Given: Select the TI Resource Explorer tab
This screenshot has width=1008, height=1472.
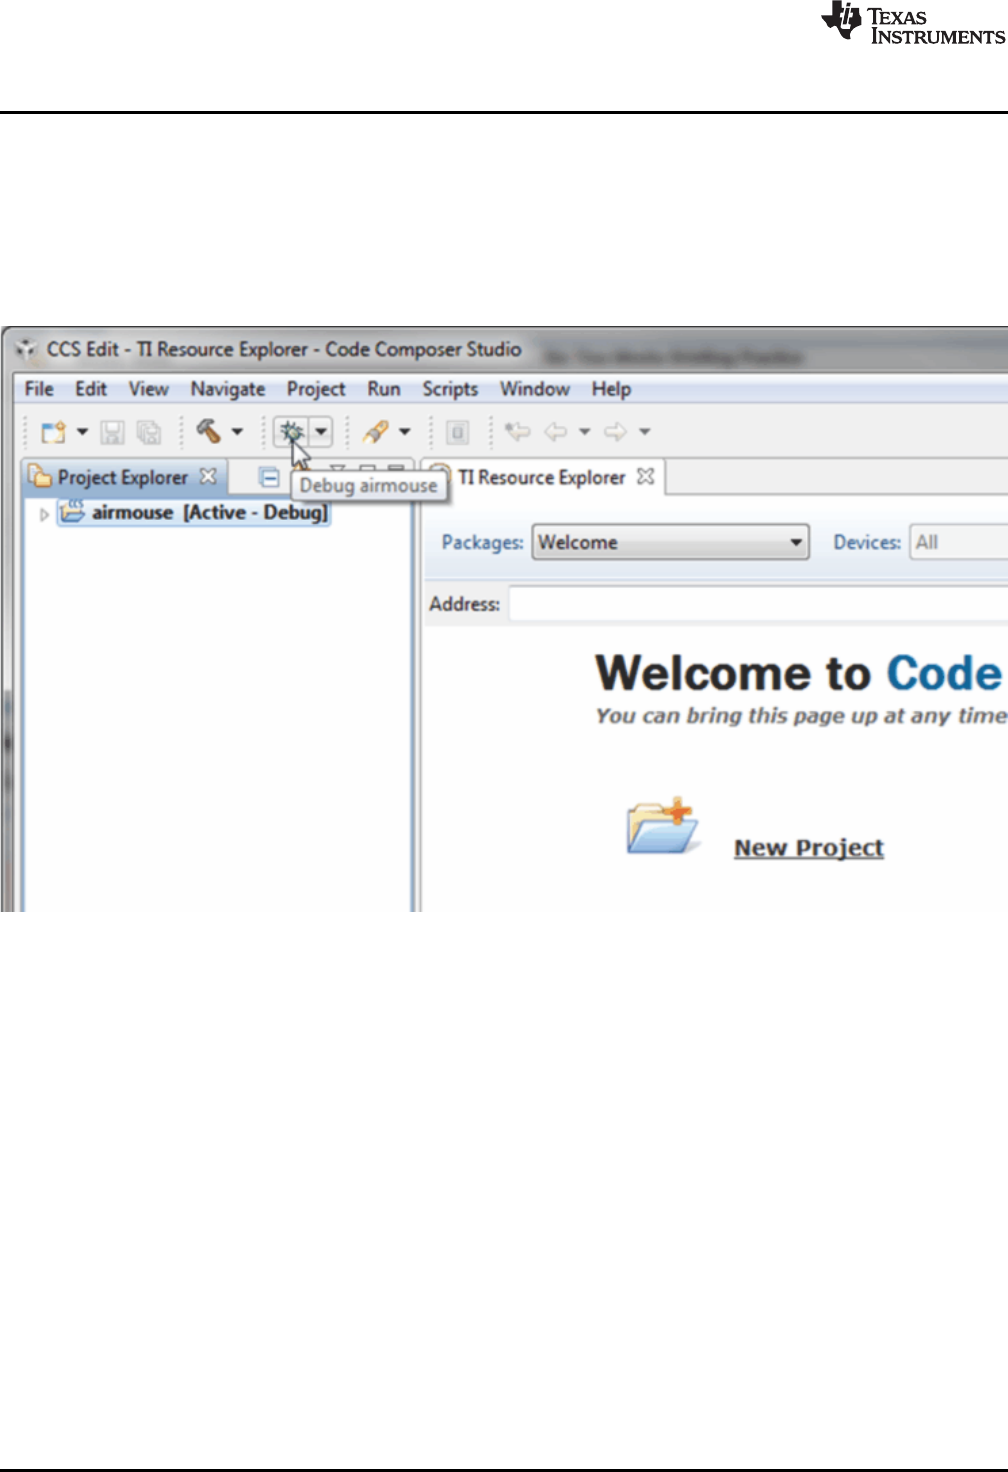Looking at the screenshot, I should (x=542, y=477).
